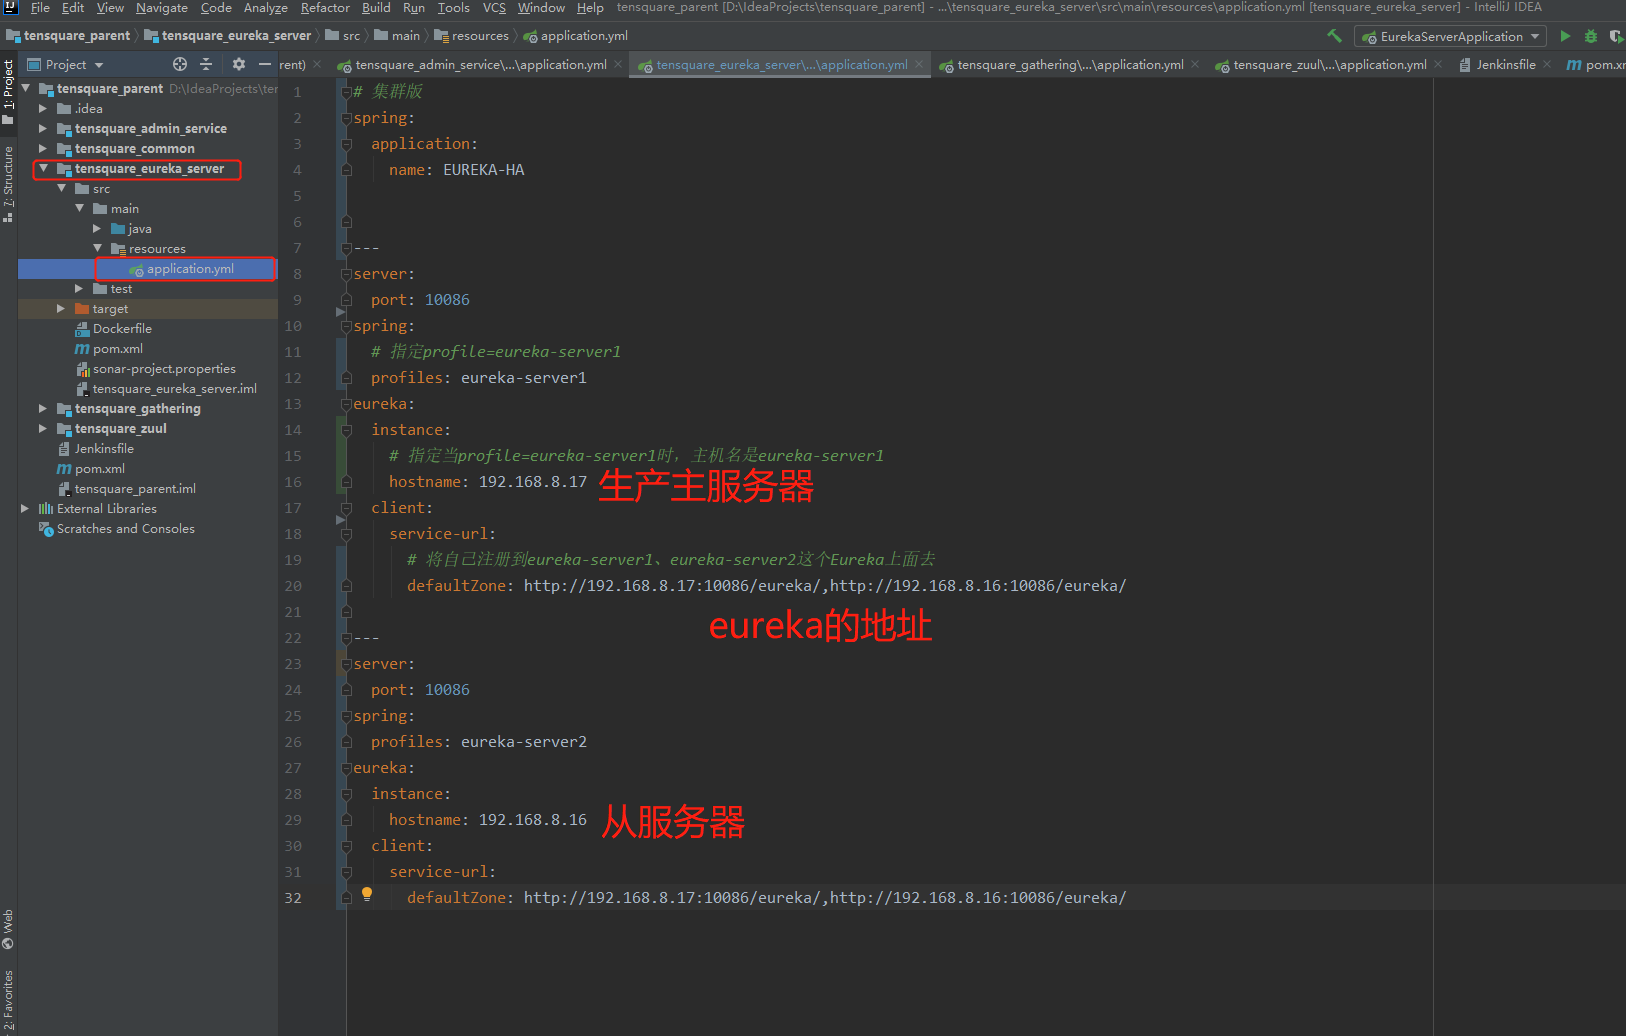Image resolution: width=1626 pixels, height=1036 pixels.
Task: Click the profiles: eureka-server2 line
Action: (479, 742)
